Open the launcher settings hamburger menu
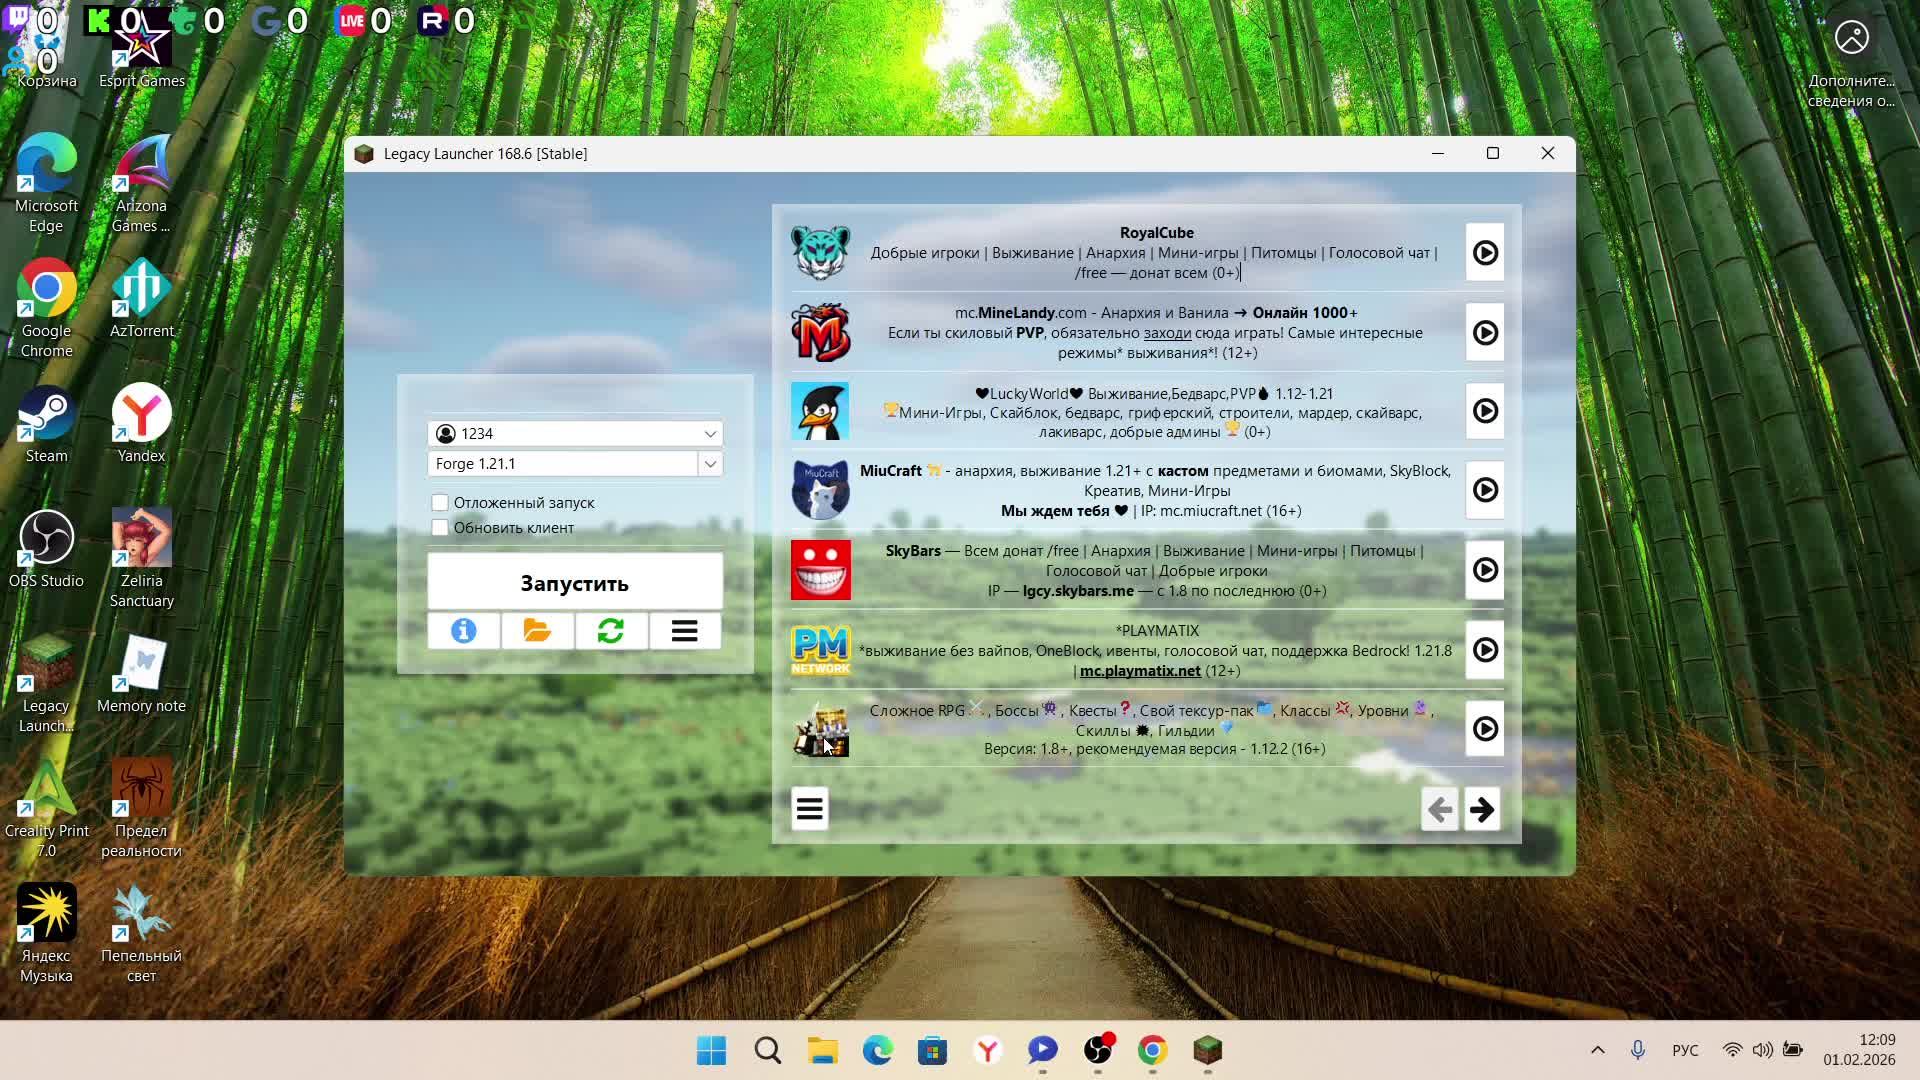 pos(685,631)
